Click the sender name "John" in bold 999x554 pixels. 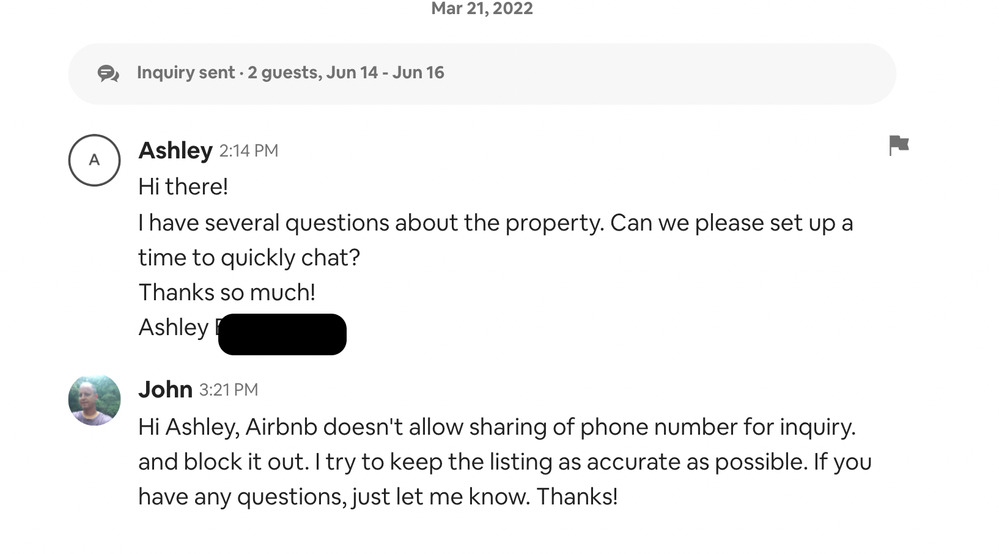pyautogui.click(x=165, y=389)
